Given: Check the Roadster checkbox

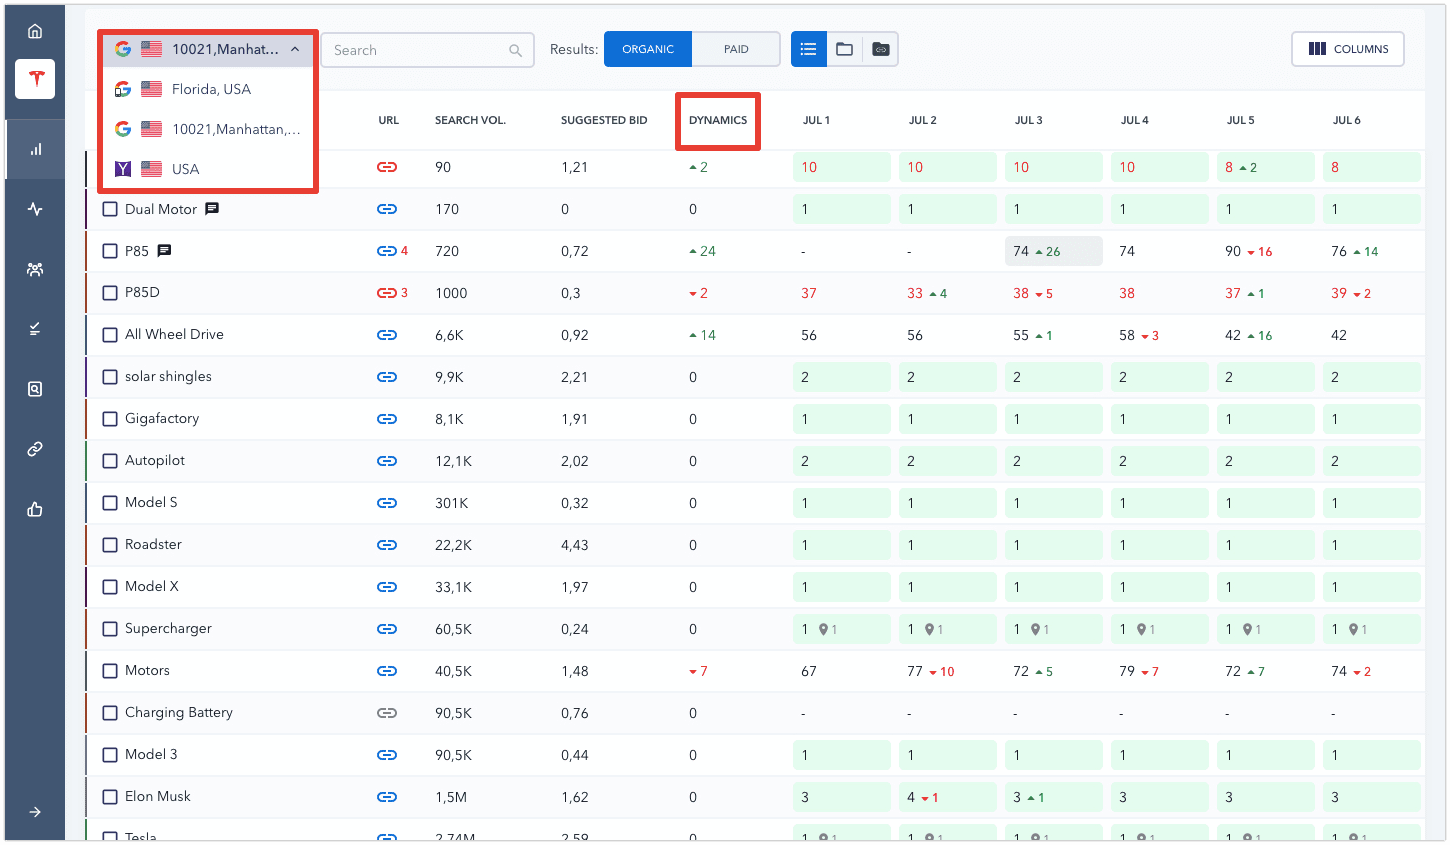Looking at the screenshot, I should coord(110,545).
